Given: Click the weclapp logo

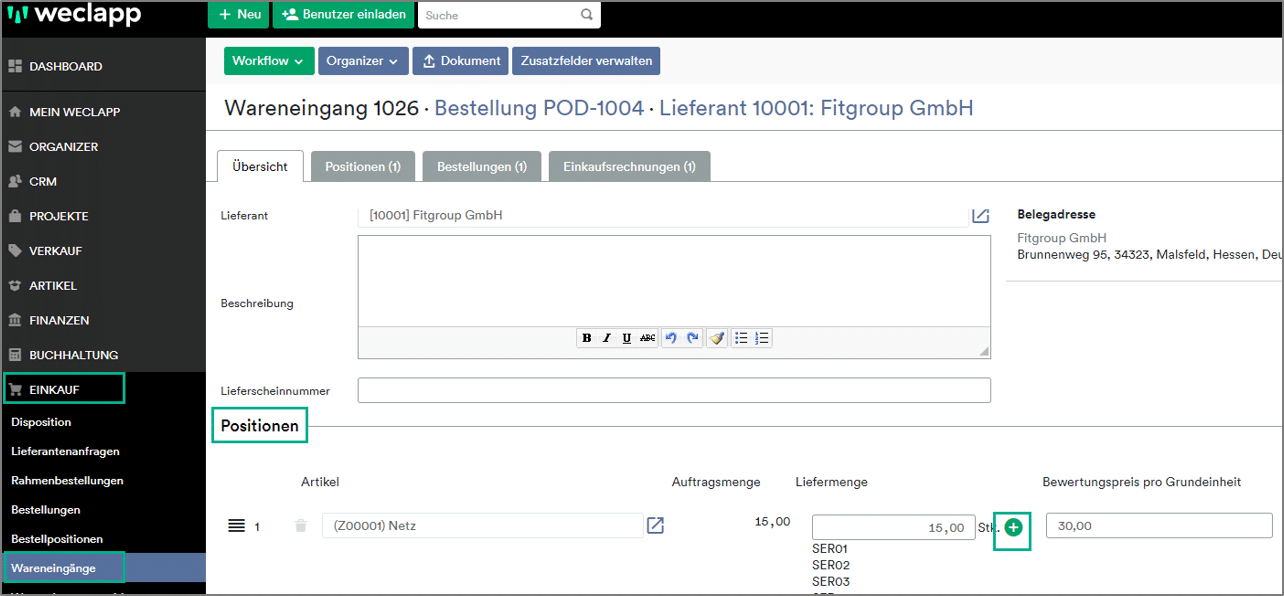Looking at the screenshot, I should (73, 15).
